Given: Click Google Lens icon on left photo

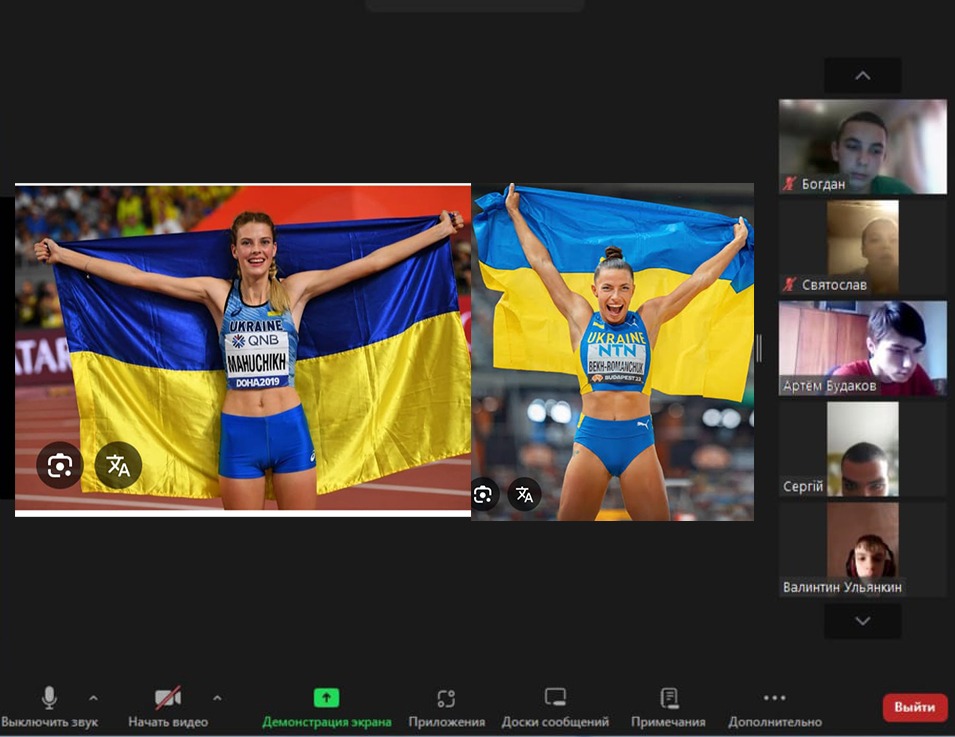Looking at the screenshot, I should 59,465.
